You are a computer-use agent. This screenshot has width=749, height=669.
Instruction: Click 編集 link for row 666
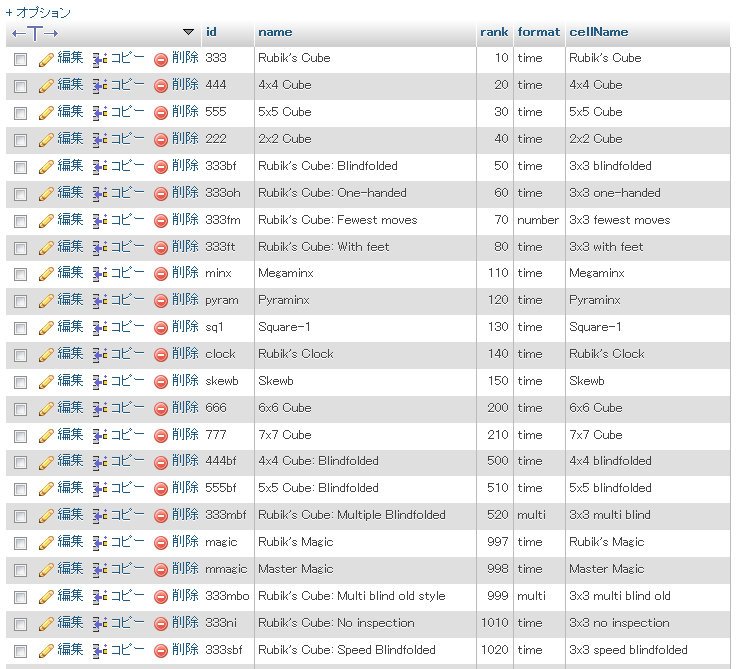click(x=70, y=407)
